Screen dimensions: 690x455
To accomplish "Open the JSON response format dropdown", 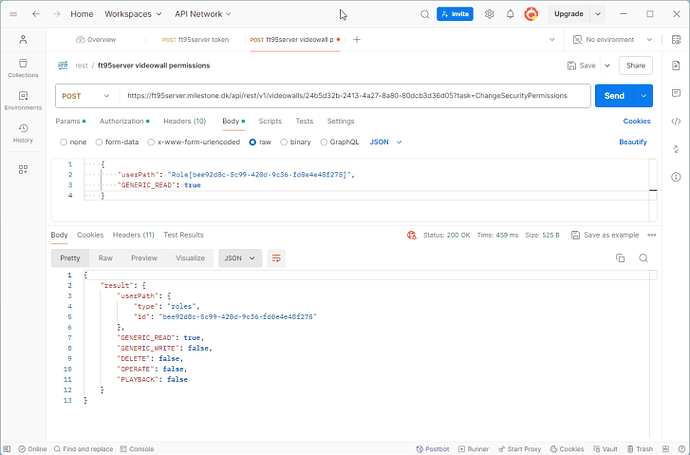I will click(x=240, y=257).
